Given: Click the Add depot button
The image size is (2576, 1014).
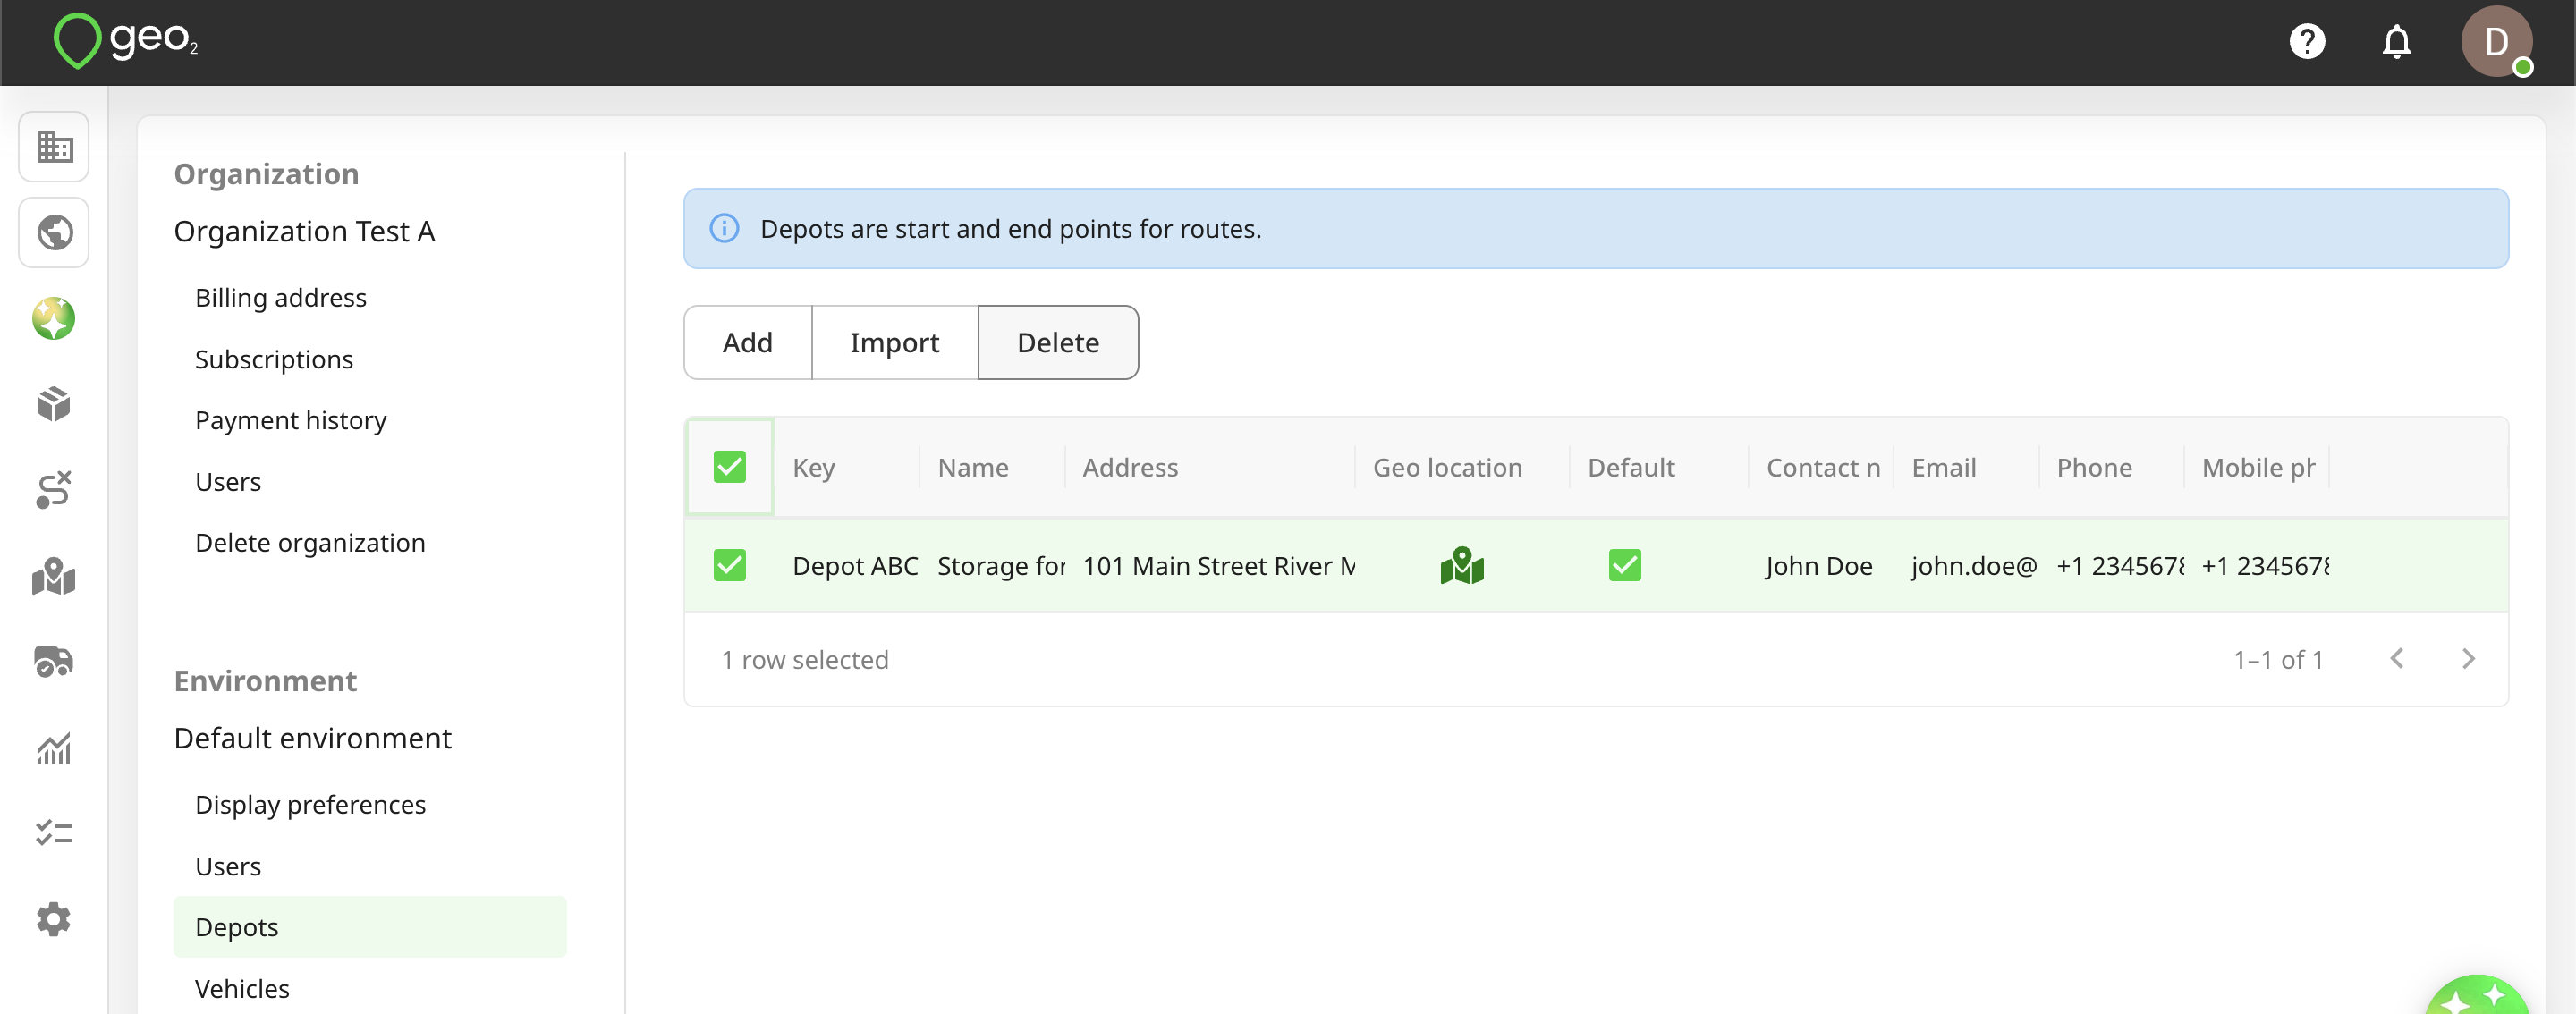Looking at the screenshot, I should click(x=748, y=343).
